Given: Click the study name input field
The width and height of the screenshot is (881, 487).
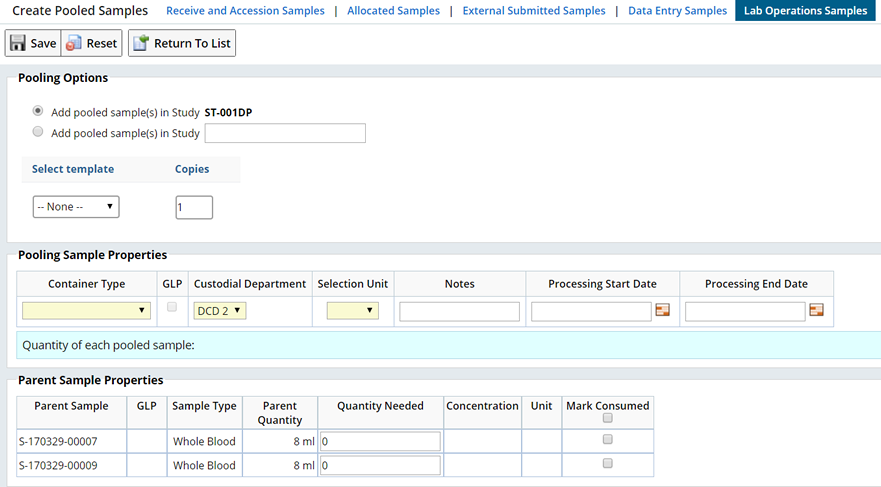Looking at the screenshot, I should click(x=285, y=133).
